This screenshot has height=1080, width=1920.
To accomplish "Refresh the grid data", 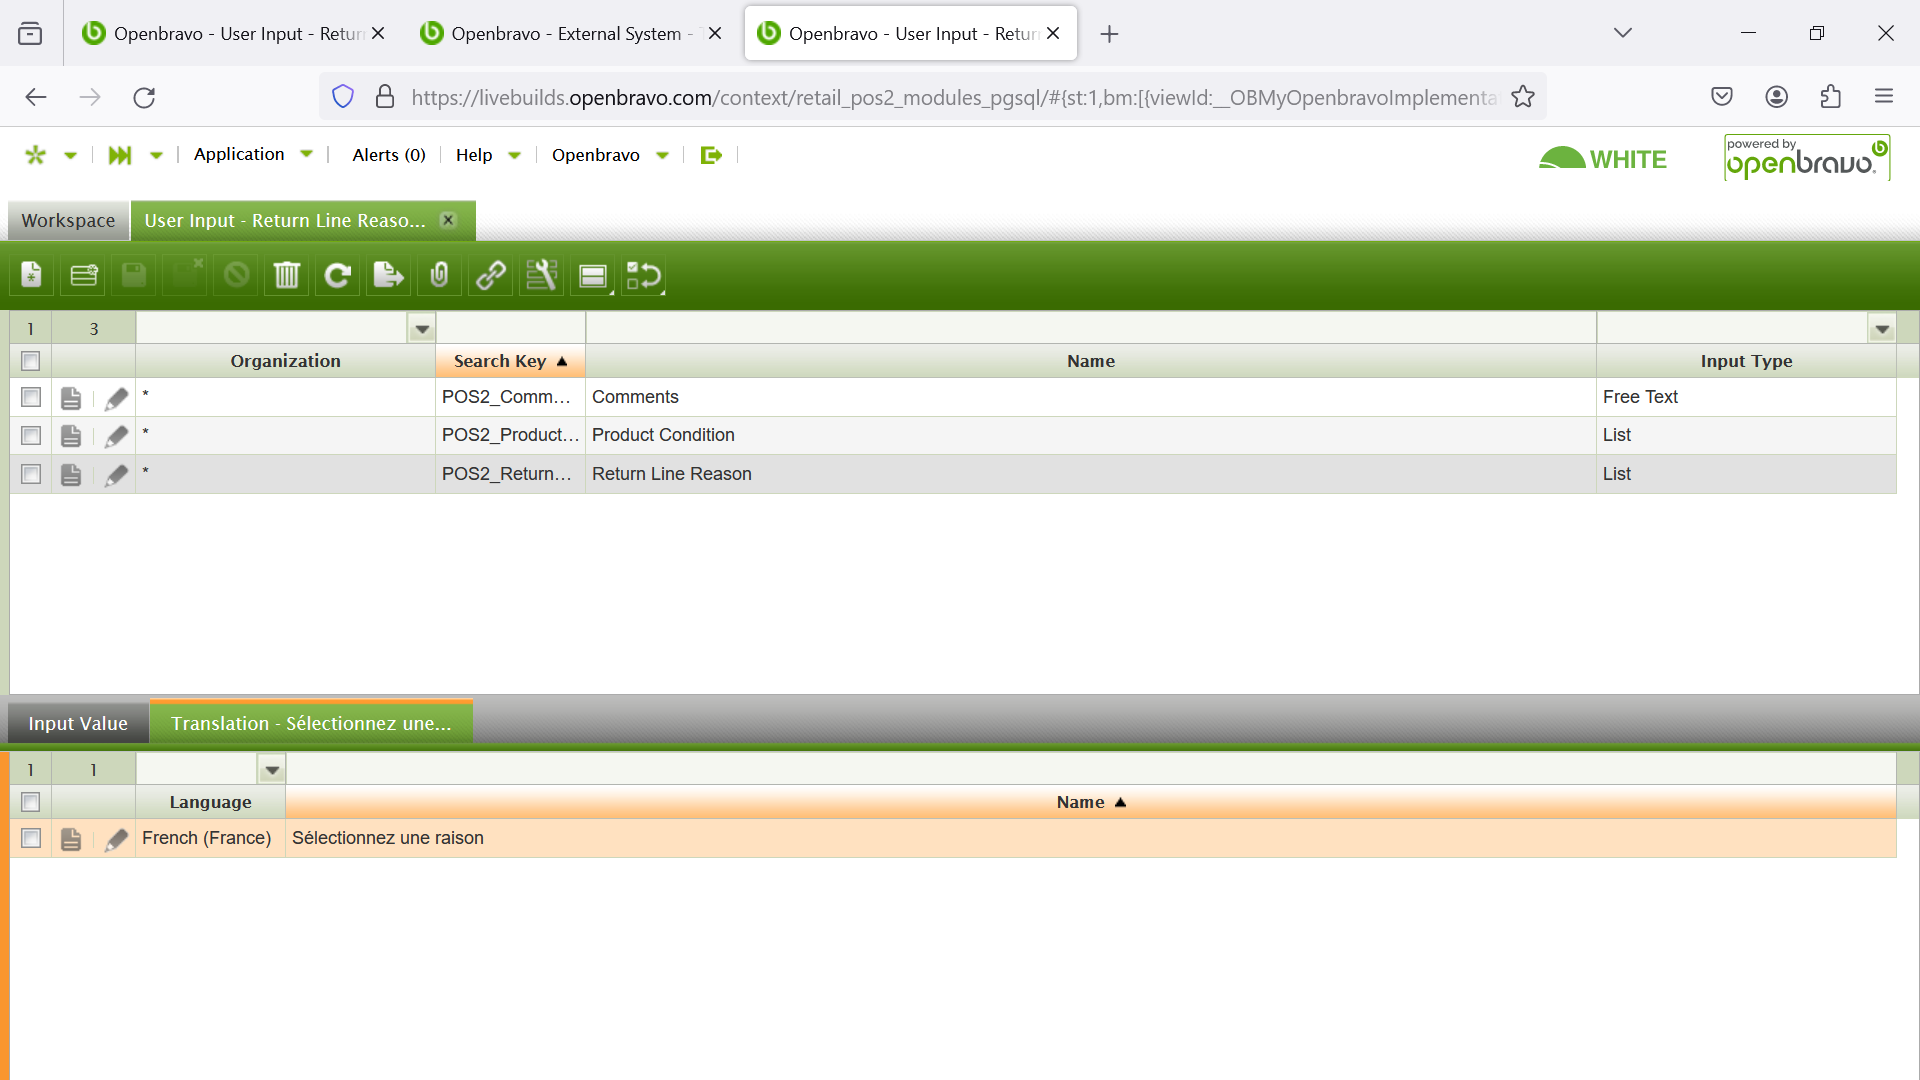I will [x=337, y=275].
